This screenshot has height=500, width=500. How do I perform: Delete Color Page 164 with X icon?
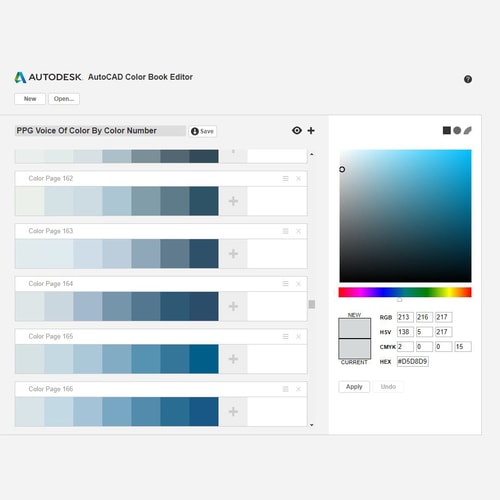(x=298, y=284)
